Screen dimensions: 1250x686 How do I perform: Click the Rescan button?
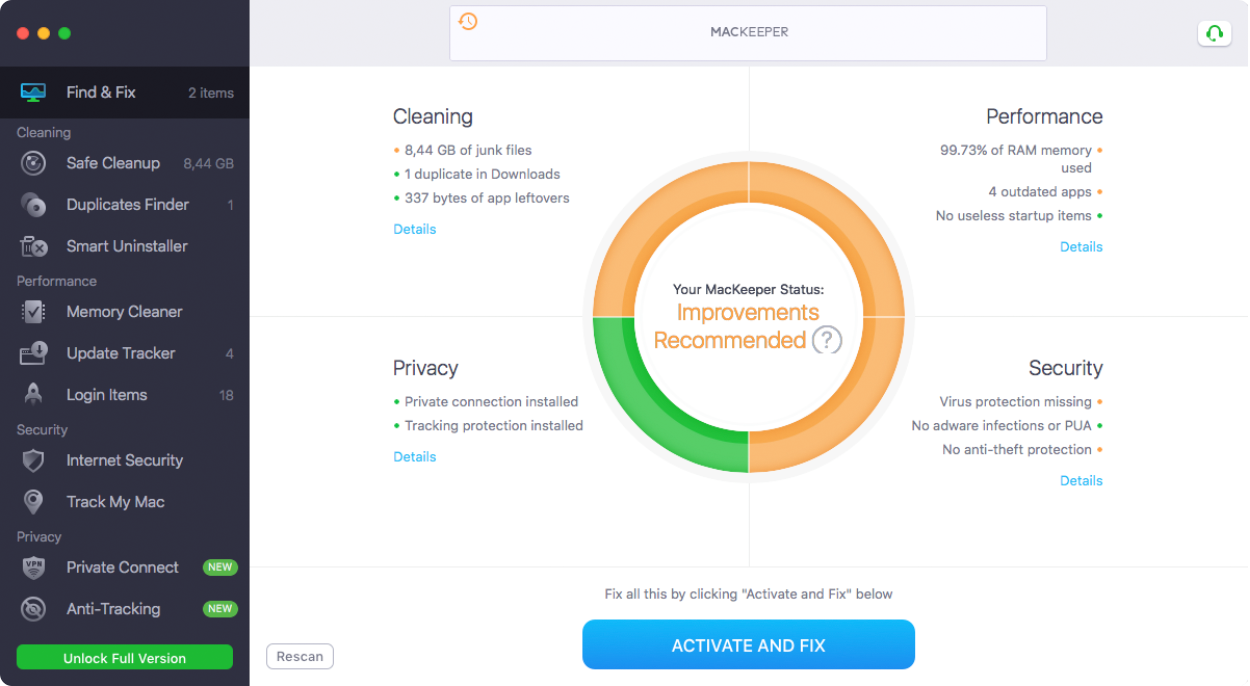tap(300, 657)
